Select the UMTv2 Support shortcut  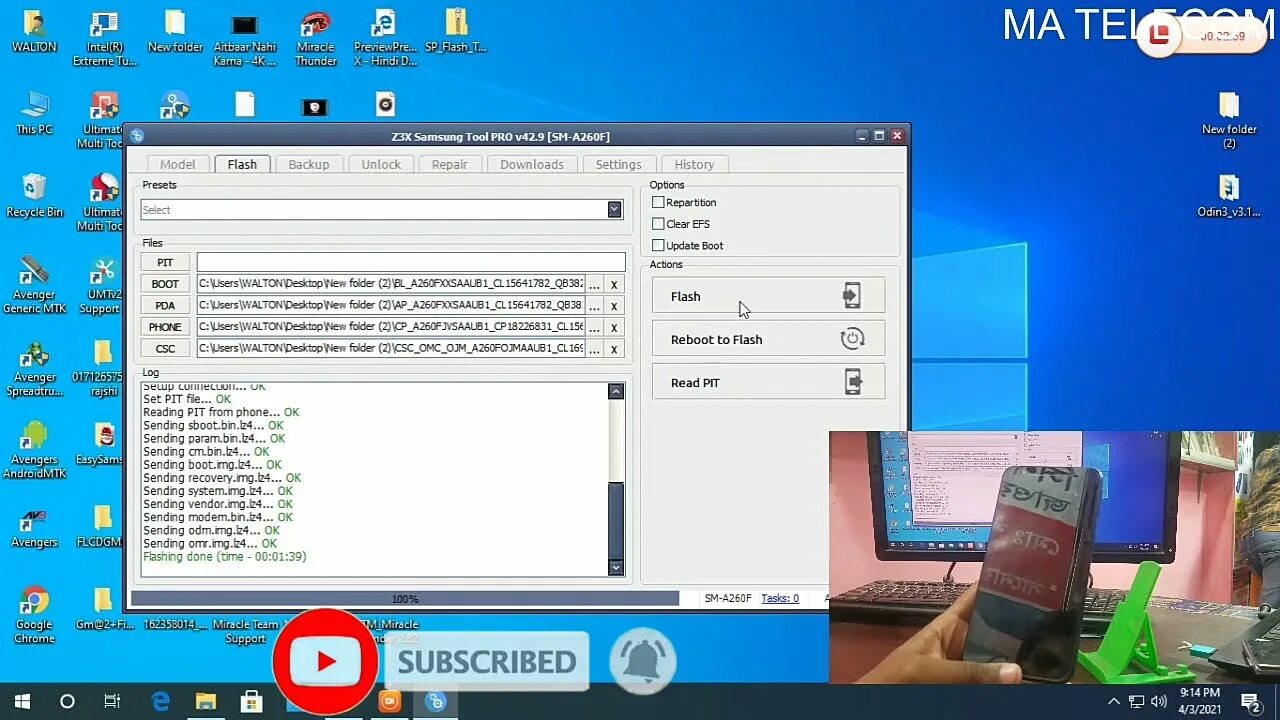[x=102, y=286]
